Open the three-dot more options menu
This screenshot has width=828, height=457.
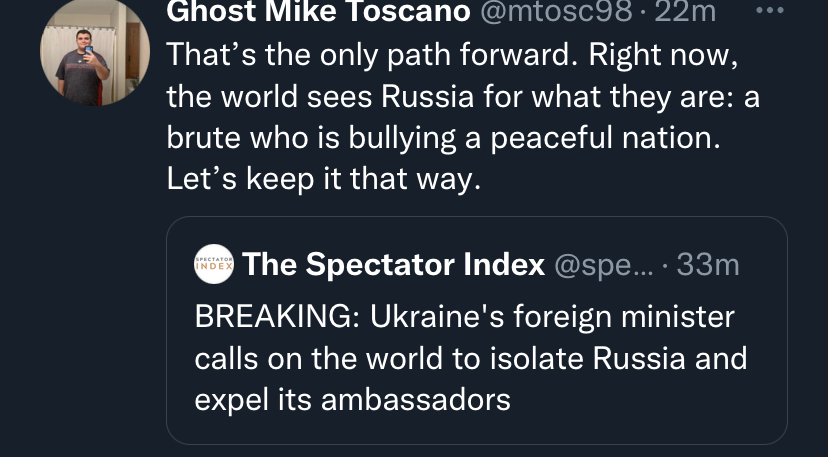[x=771, y=12]
